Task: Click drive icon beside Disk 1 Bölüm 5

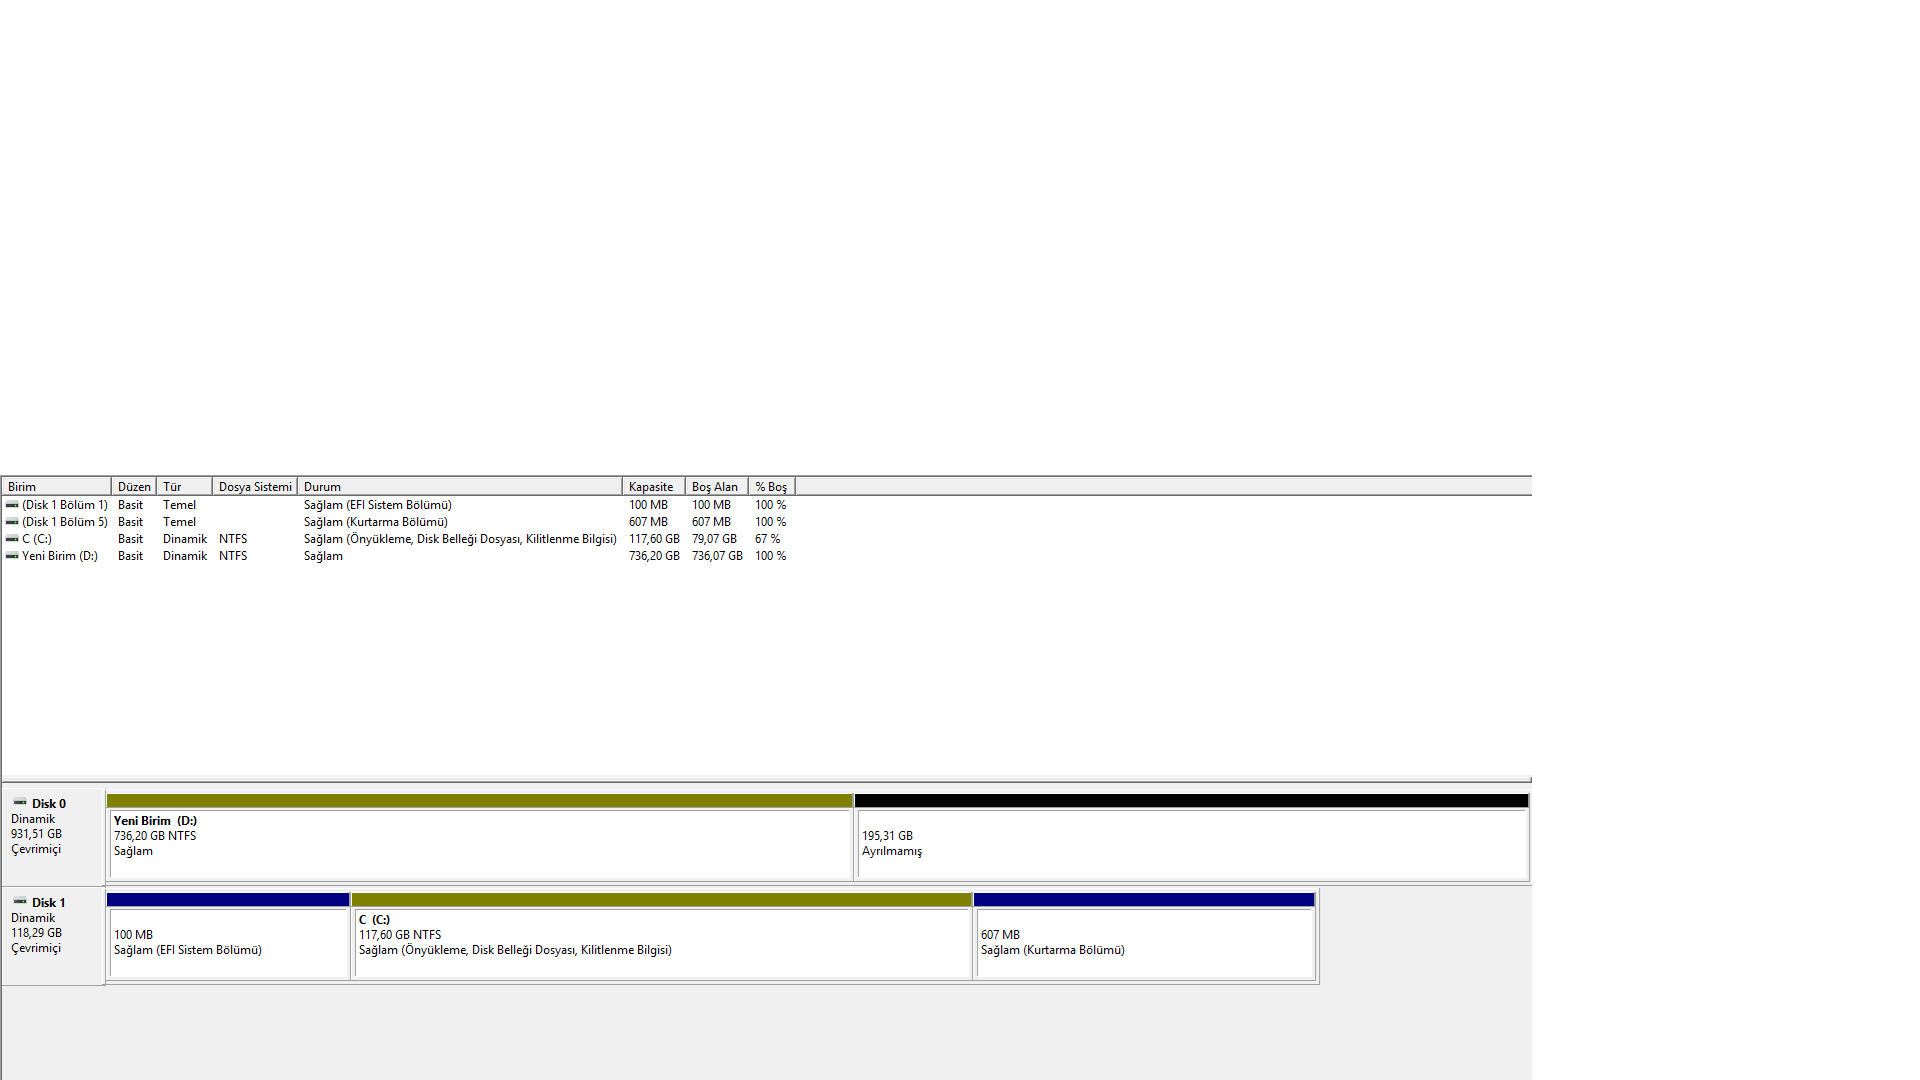Action: click(12, 522)
